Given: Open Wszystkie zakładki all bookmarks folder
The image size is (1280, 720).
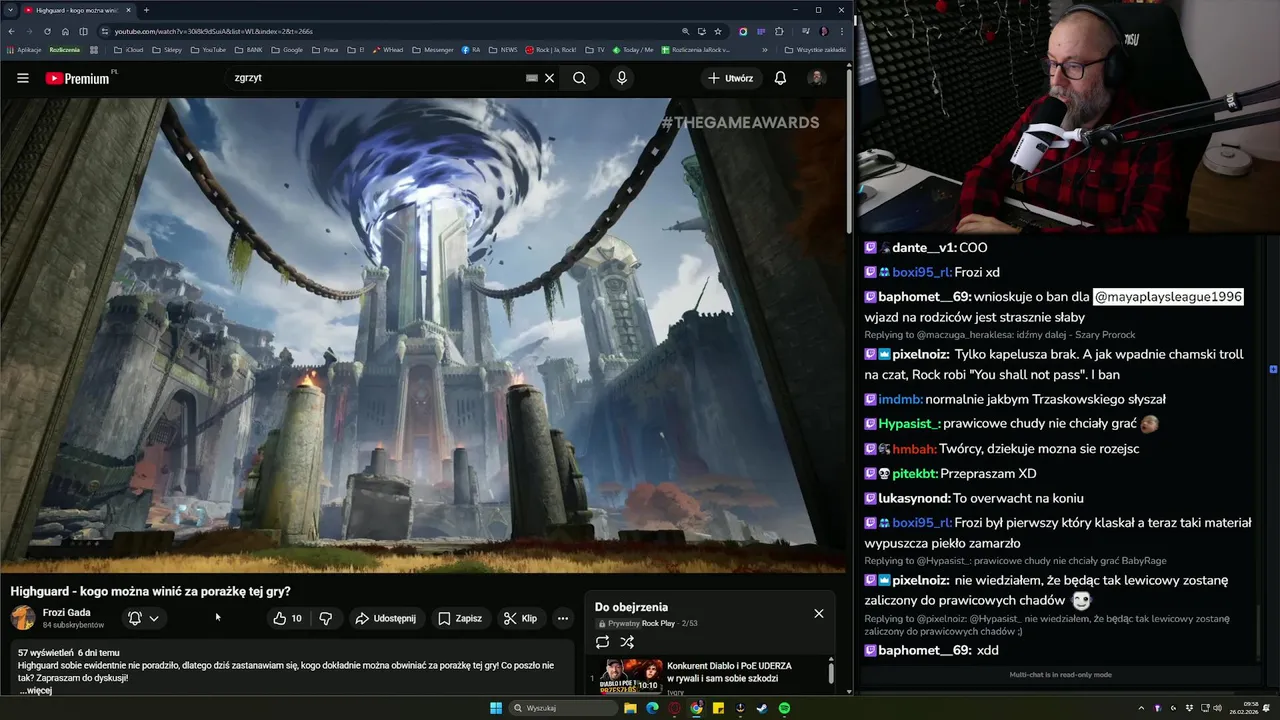Looking at the screenshot, I should [x=815, y=49].
